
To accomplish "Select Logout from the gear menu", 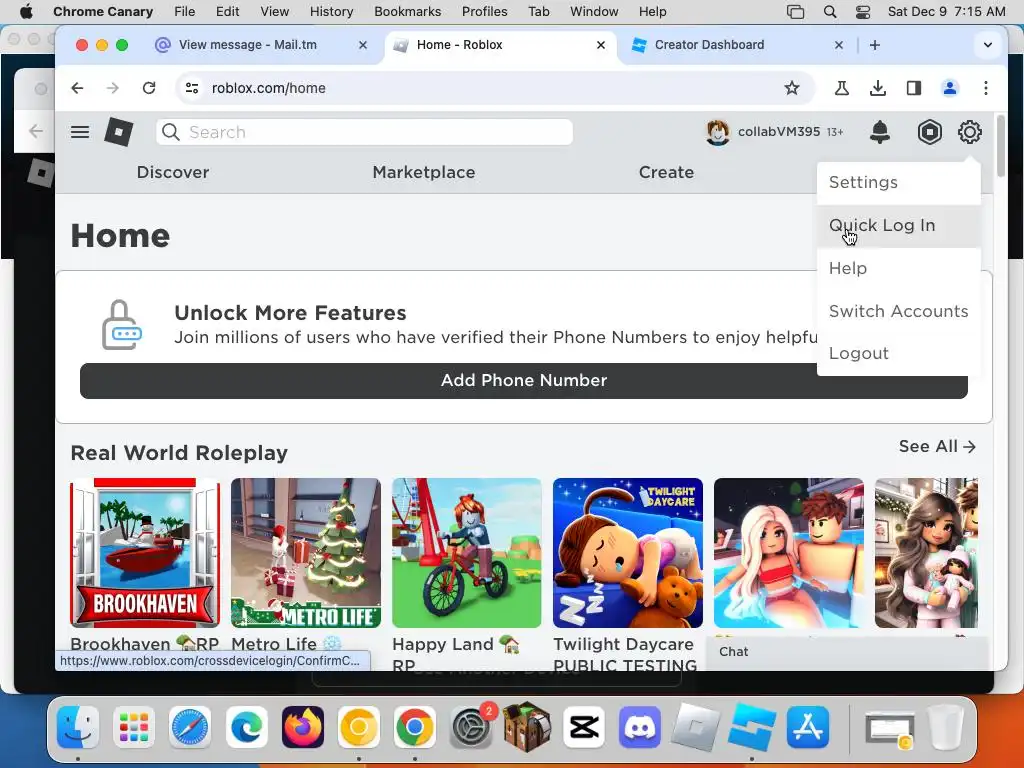I will [899, 354].
